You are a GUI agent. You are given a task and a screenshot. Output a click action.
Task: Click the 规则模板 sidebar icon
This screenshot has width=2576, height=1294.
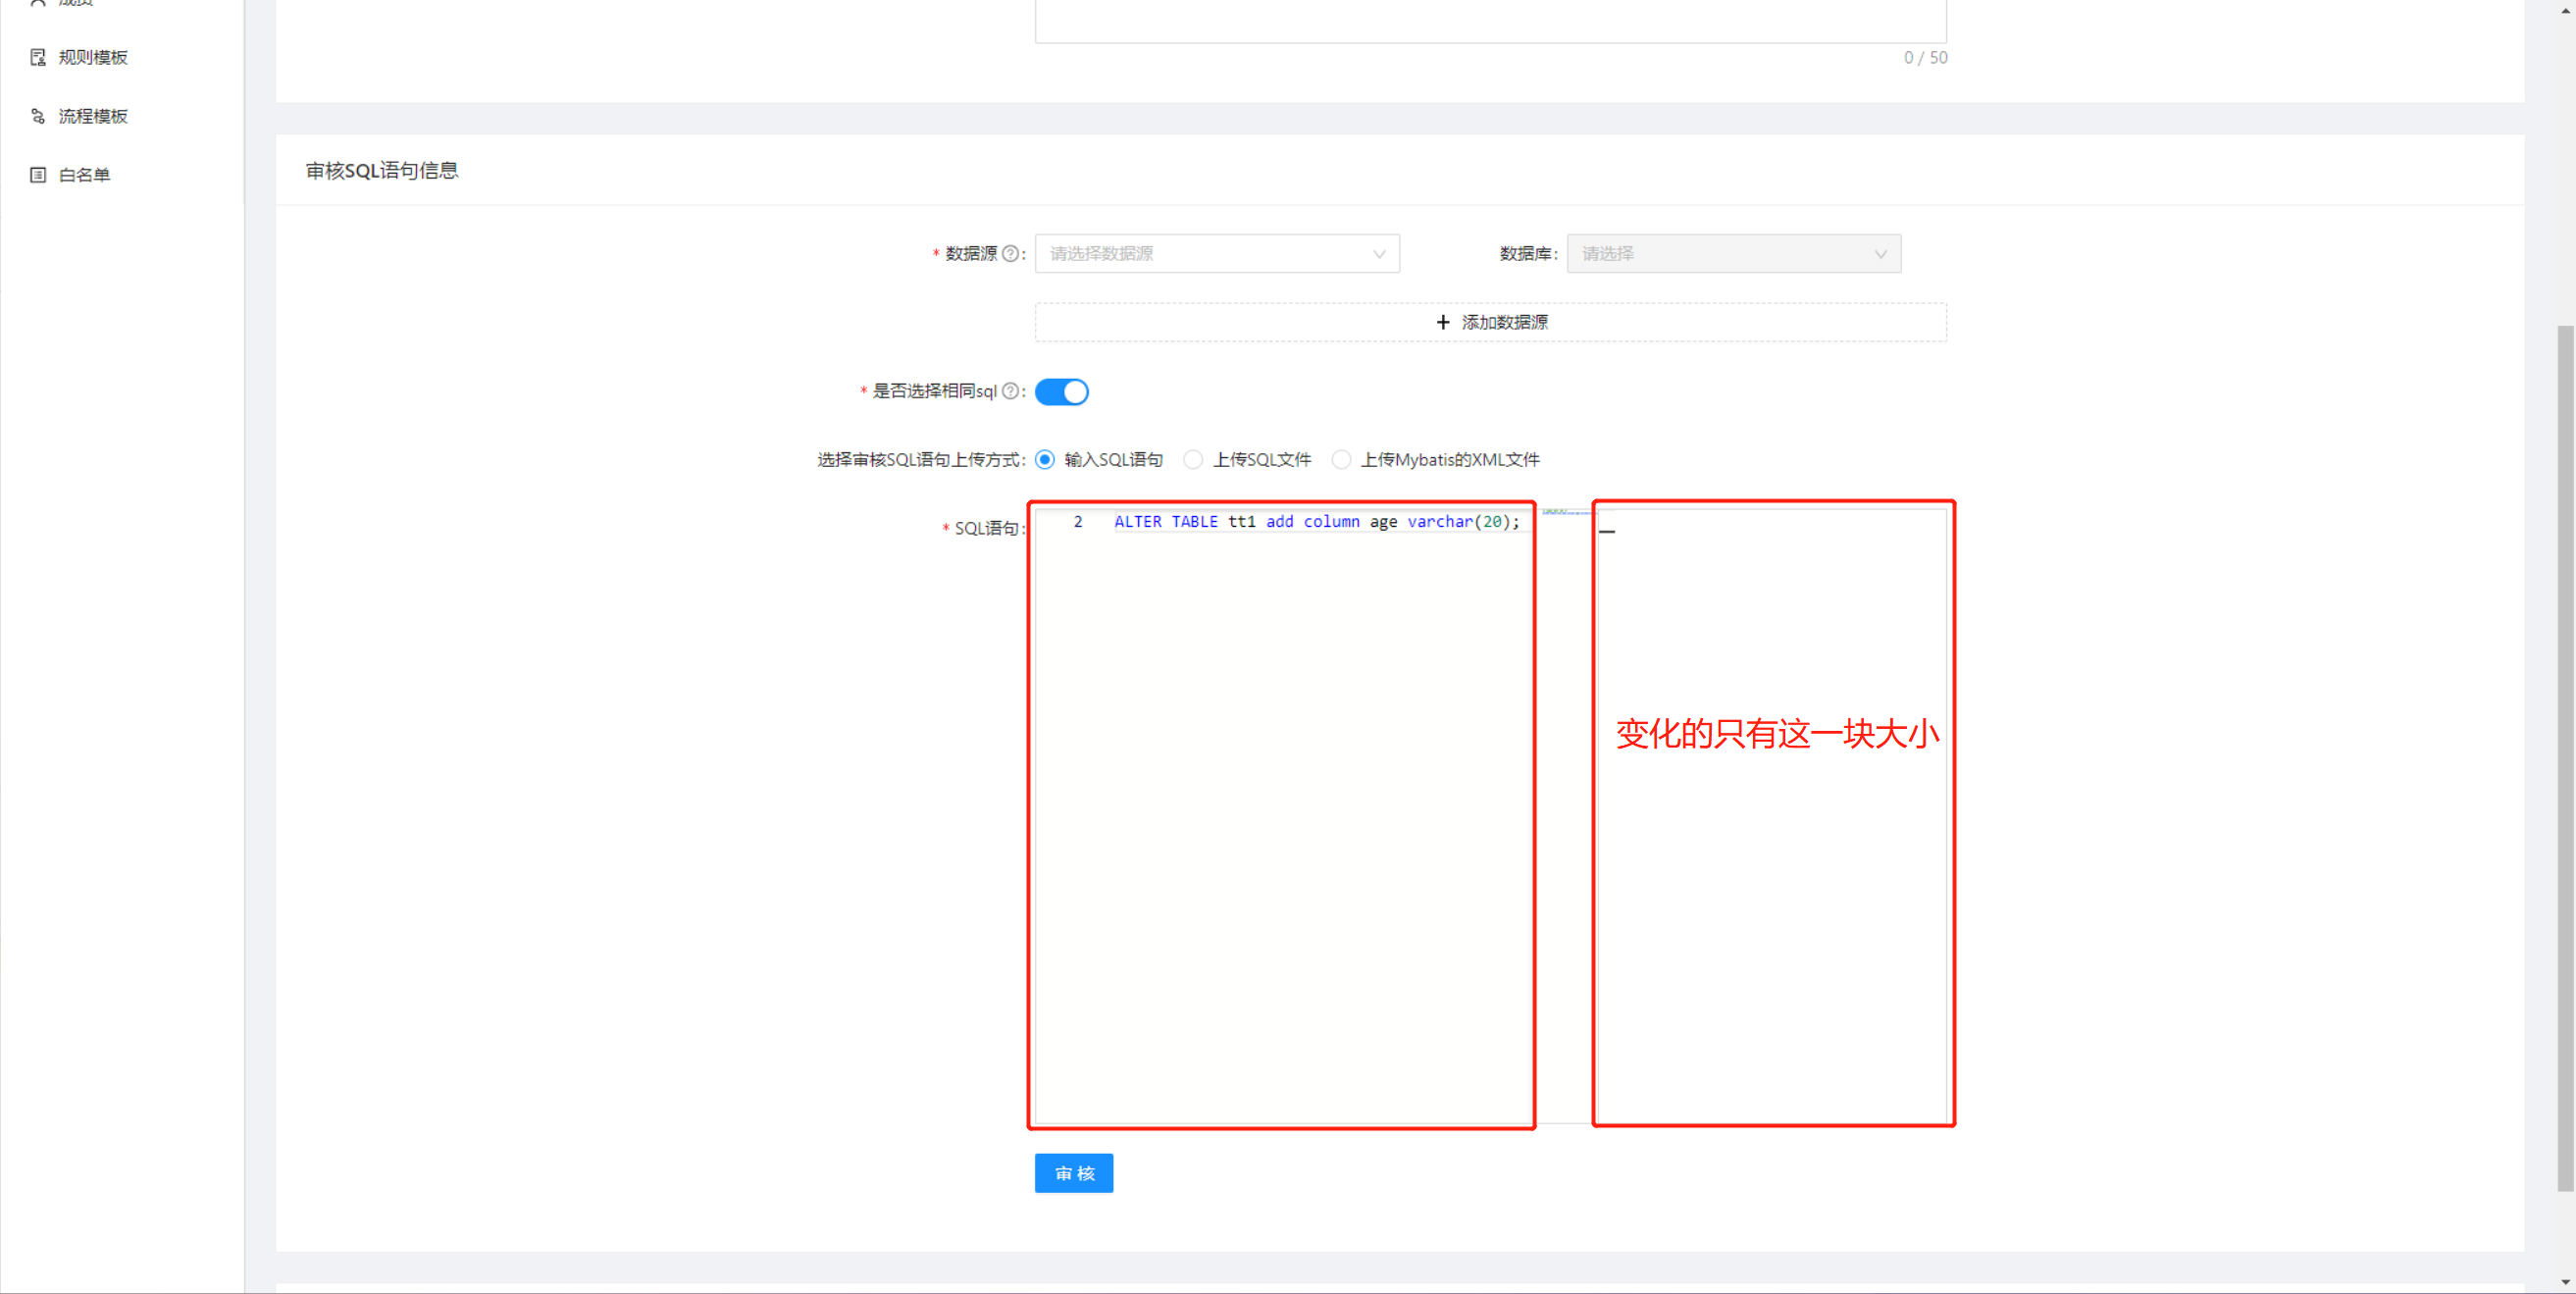click(37, 57)
